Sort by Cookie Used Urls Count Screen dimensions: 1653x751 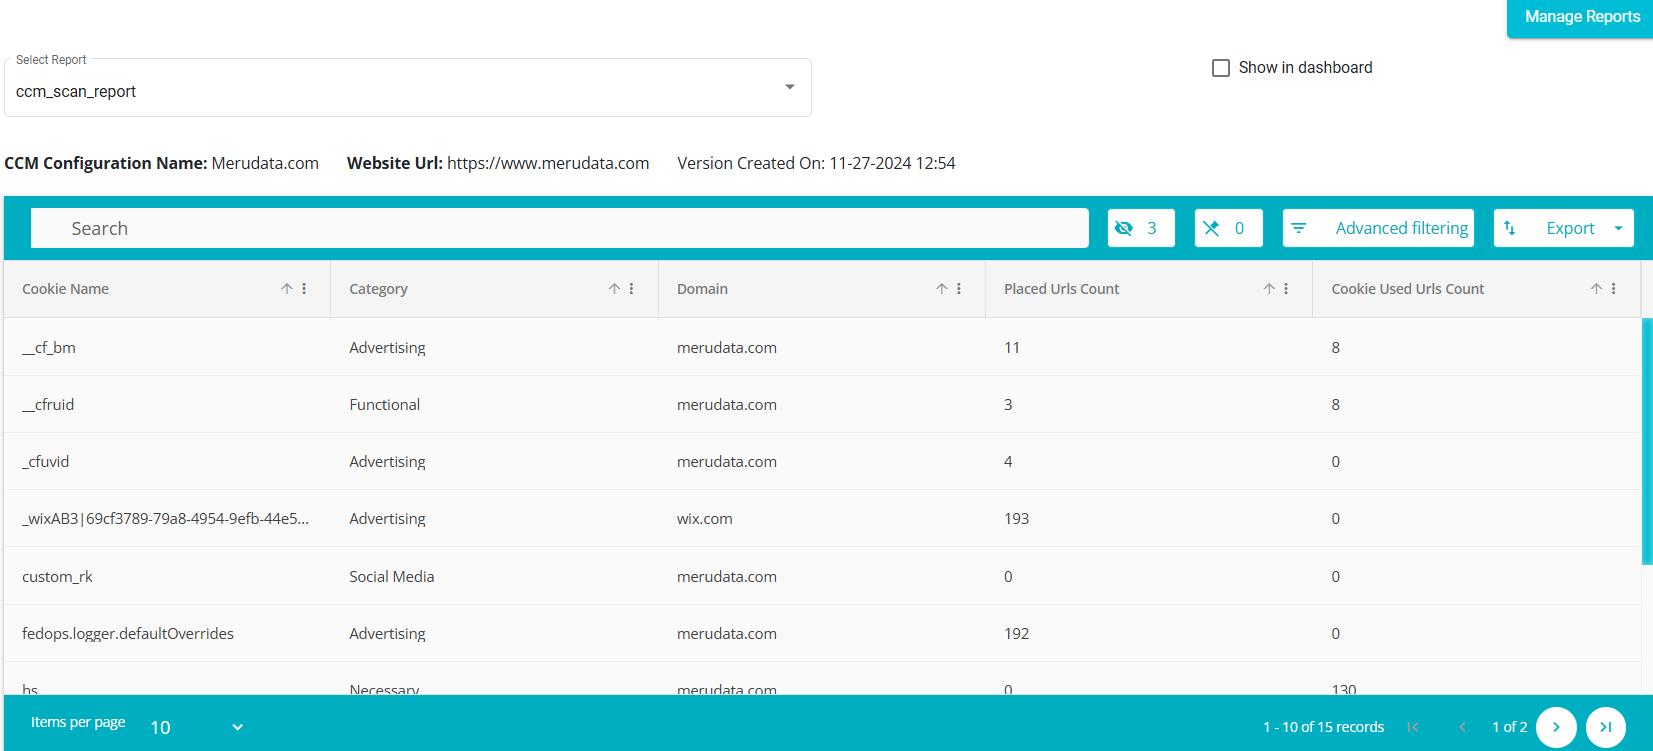tap(1596, 289)
